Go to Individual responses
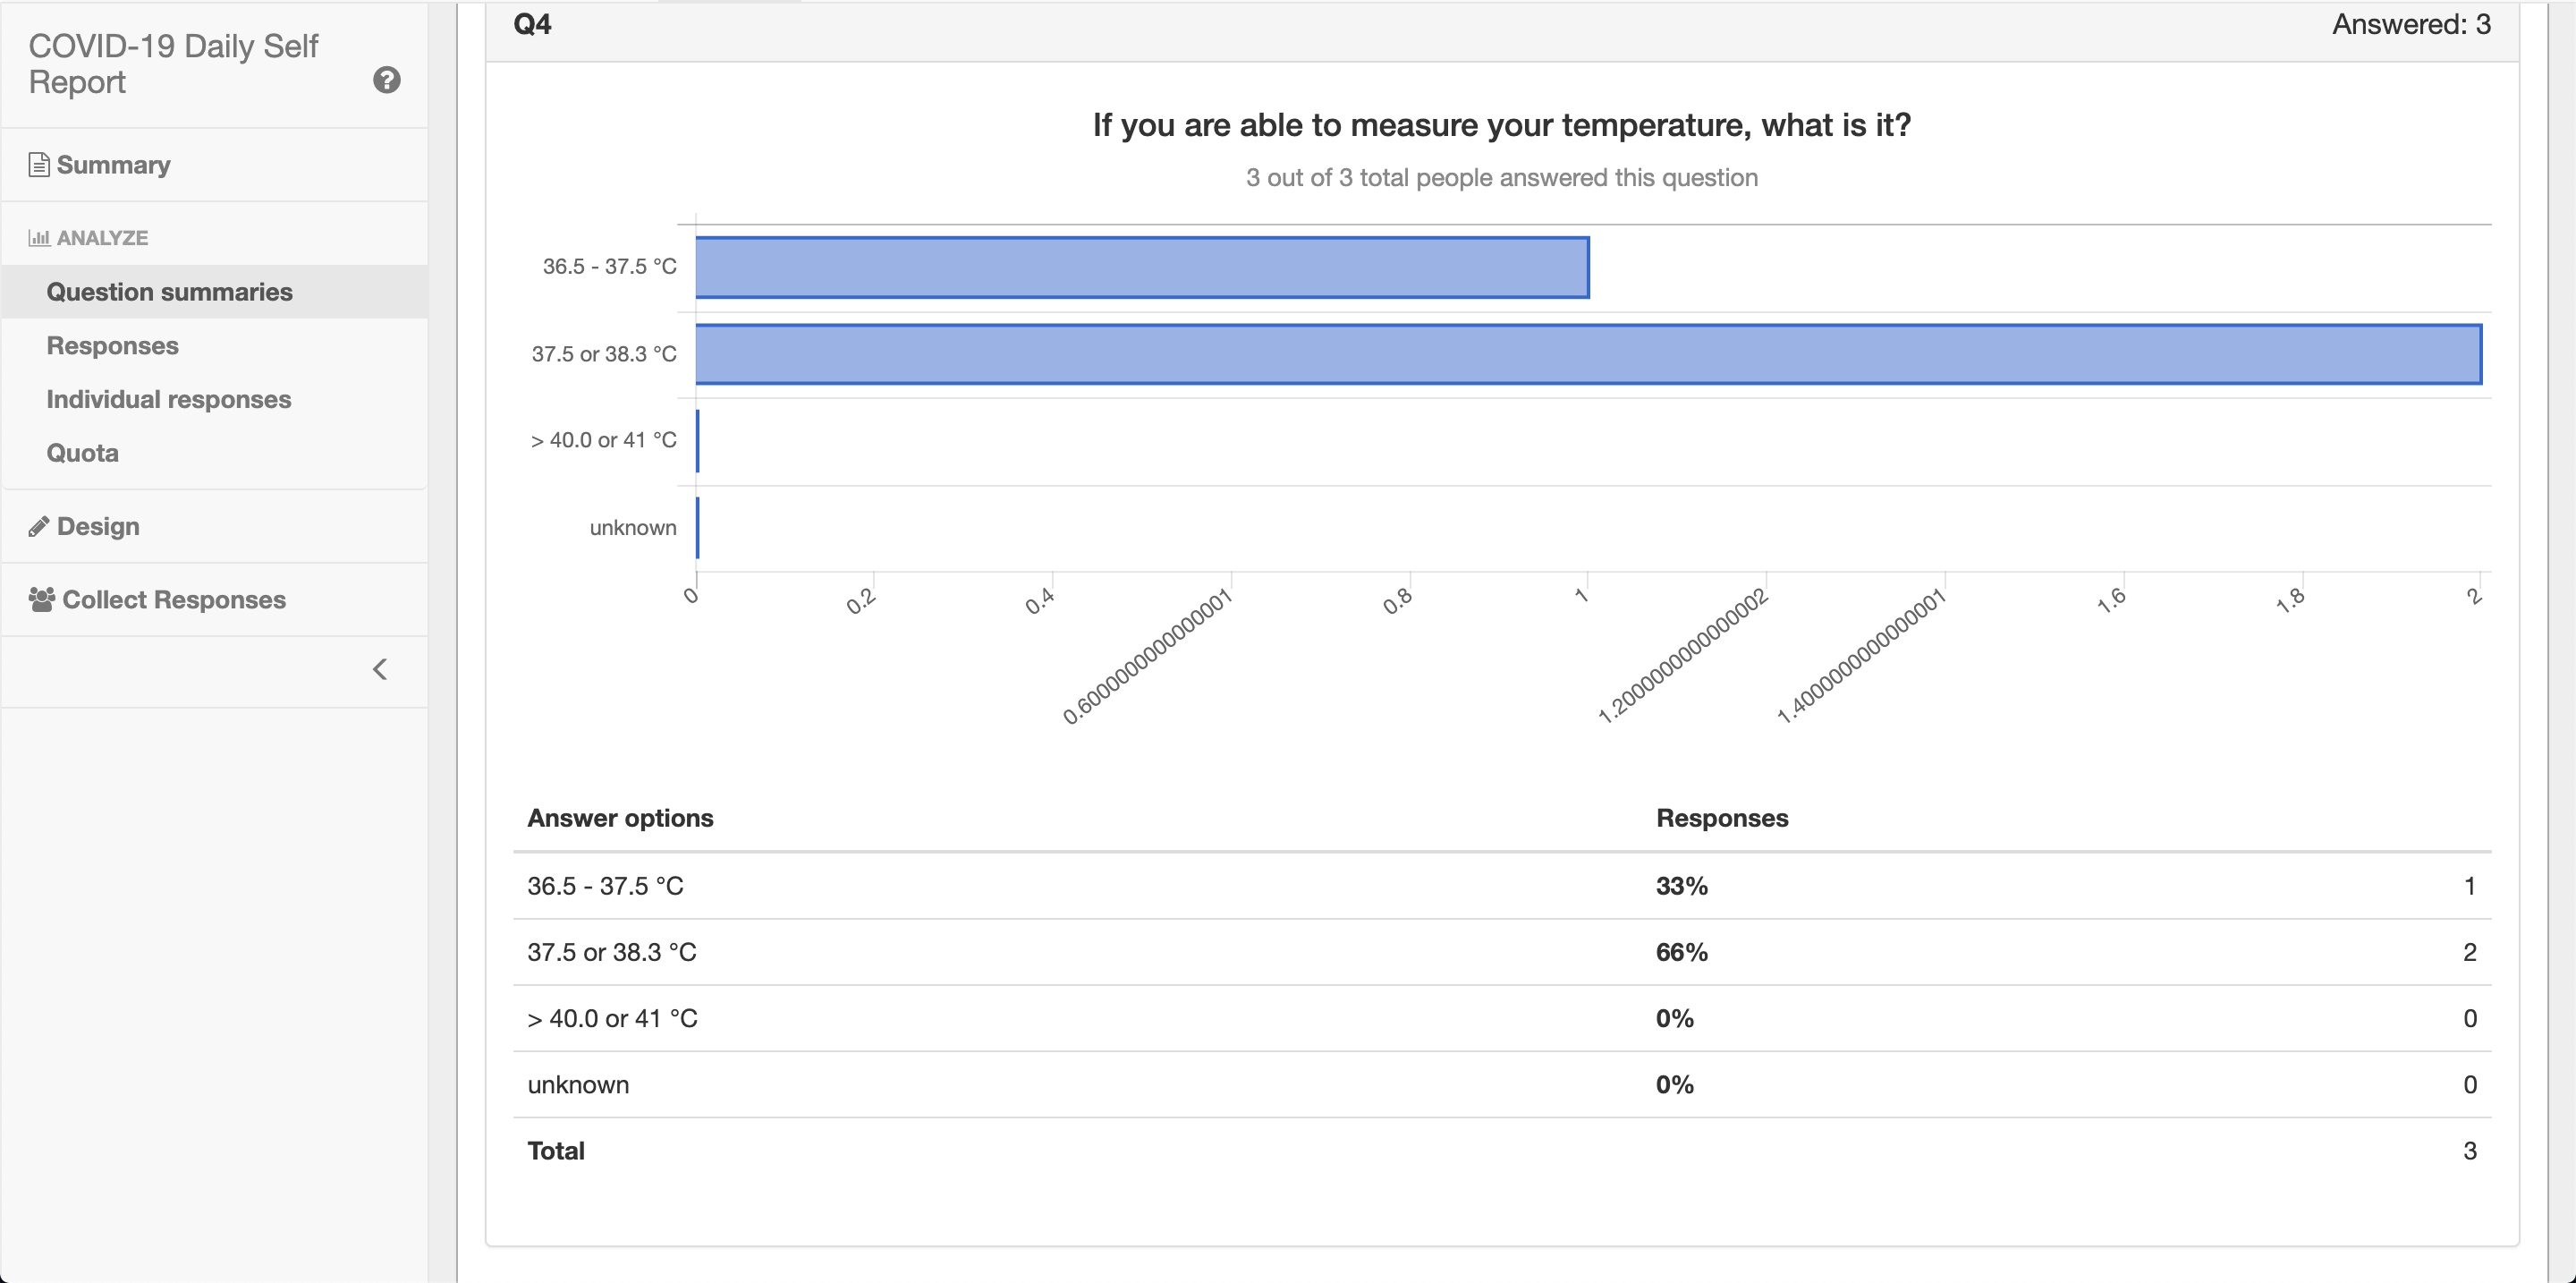The image size is (2576, 1283). [168, 399]
